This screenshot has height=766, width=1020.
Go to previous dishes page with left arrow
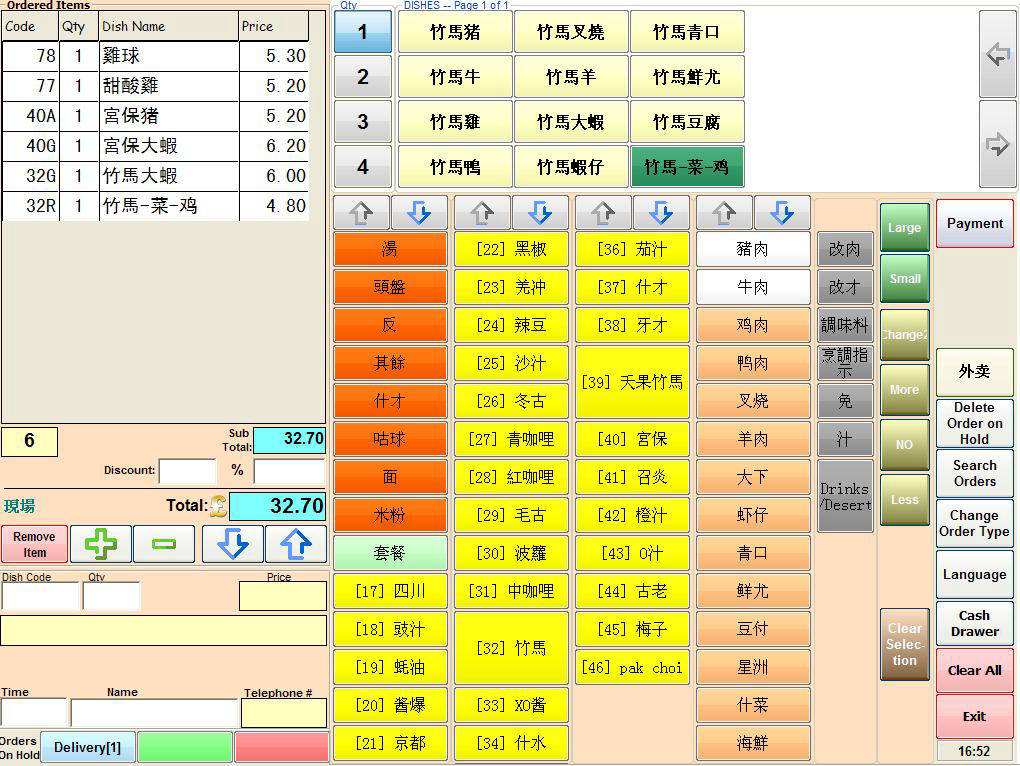[997, 54]
